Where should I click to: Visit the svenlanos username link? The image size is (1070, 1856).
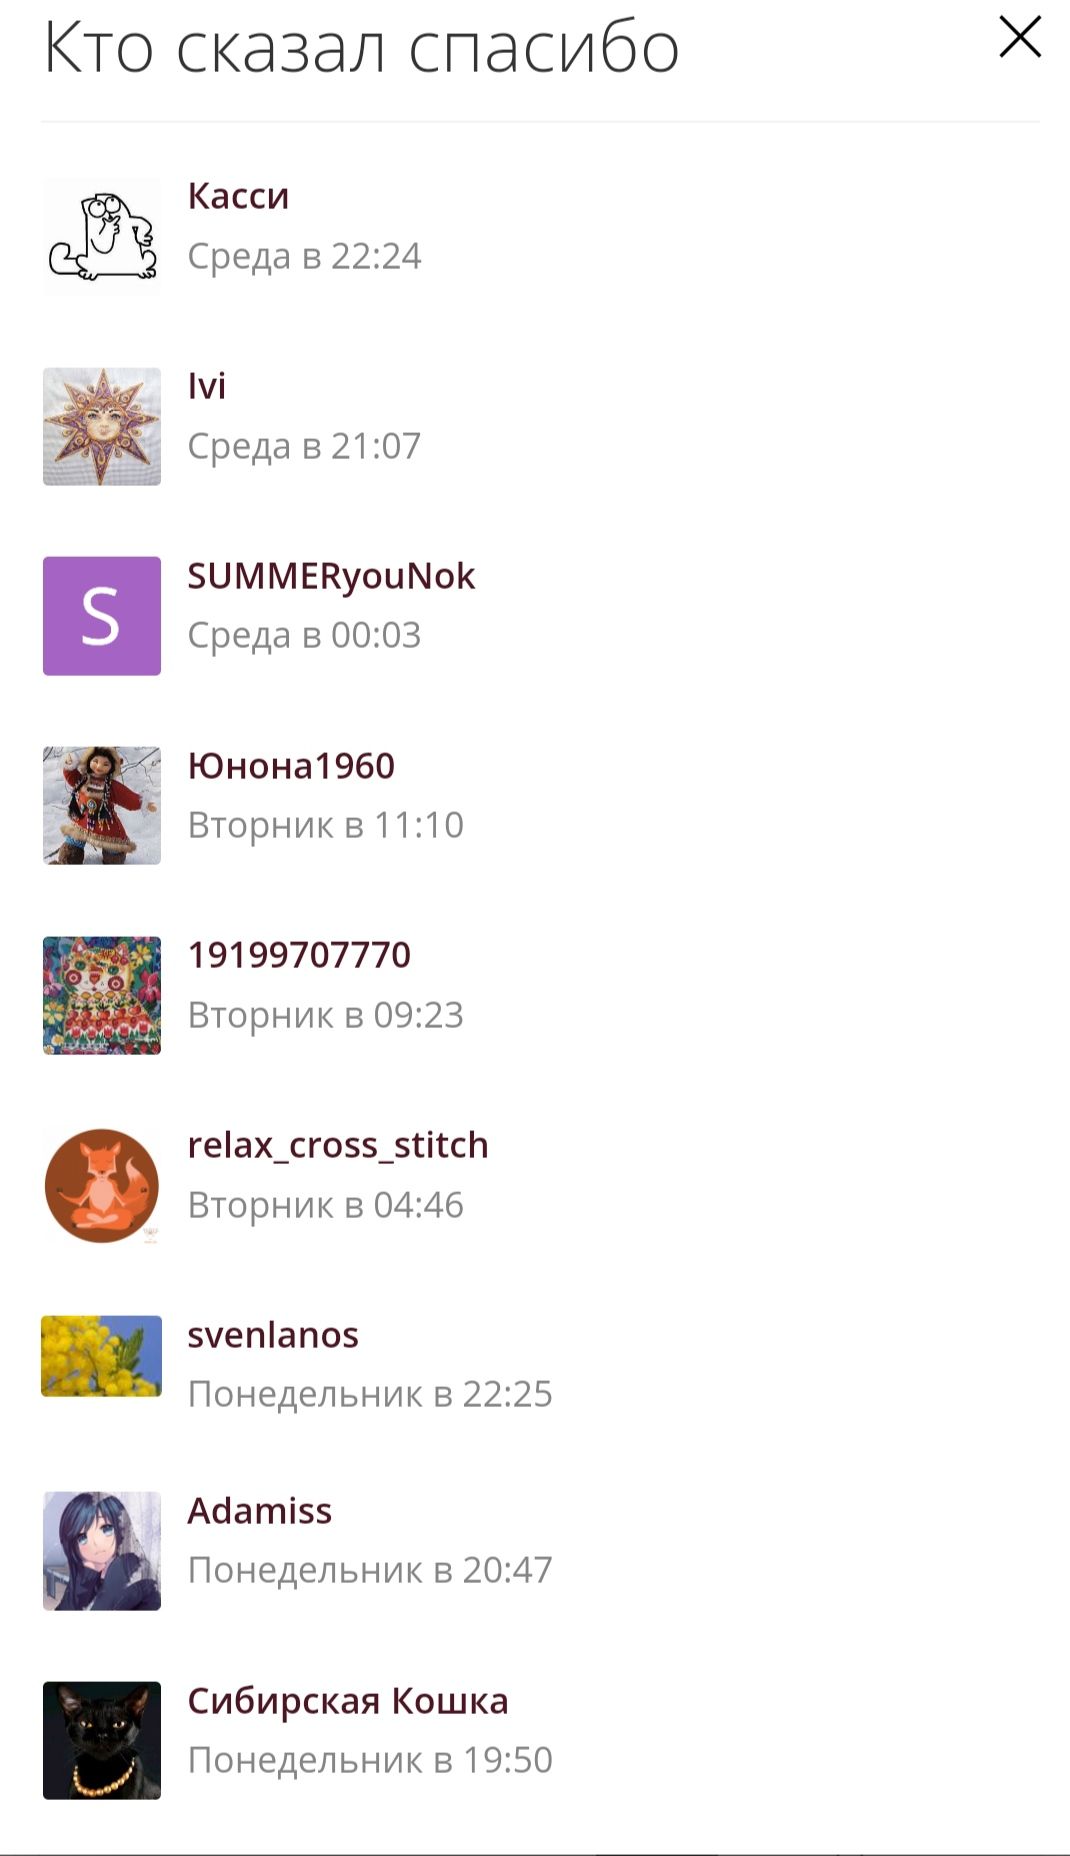point(273,1335)
